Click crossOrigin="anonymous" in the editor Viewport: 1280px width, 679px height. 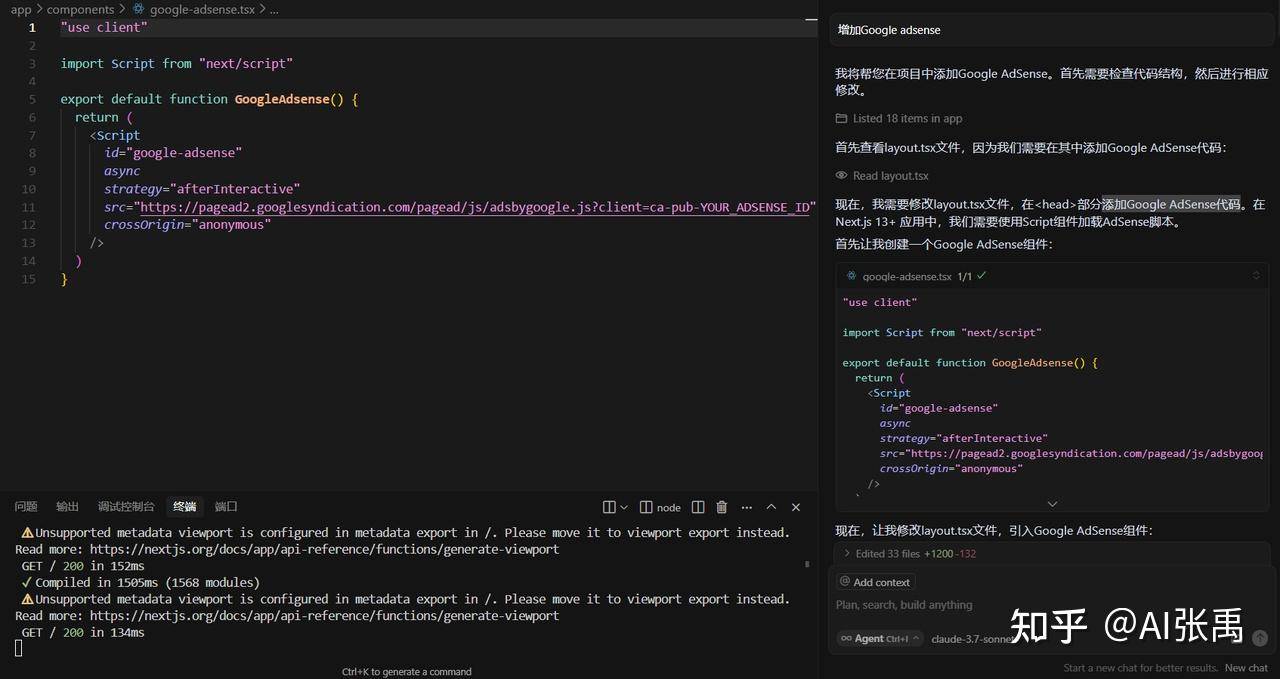click(x=188, y=225)
